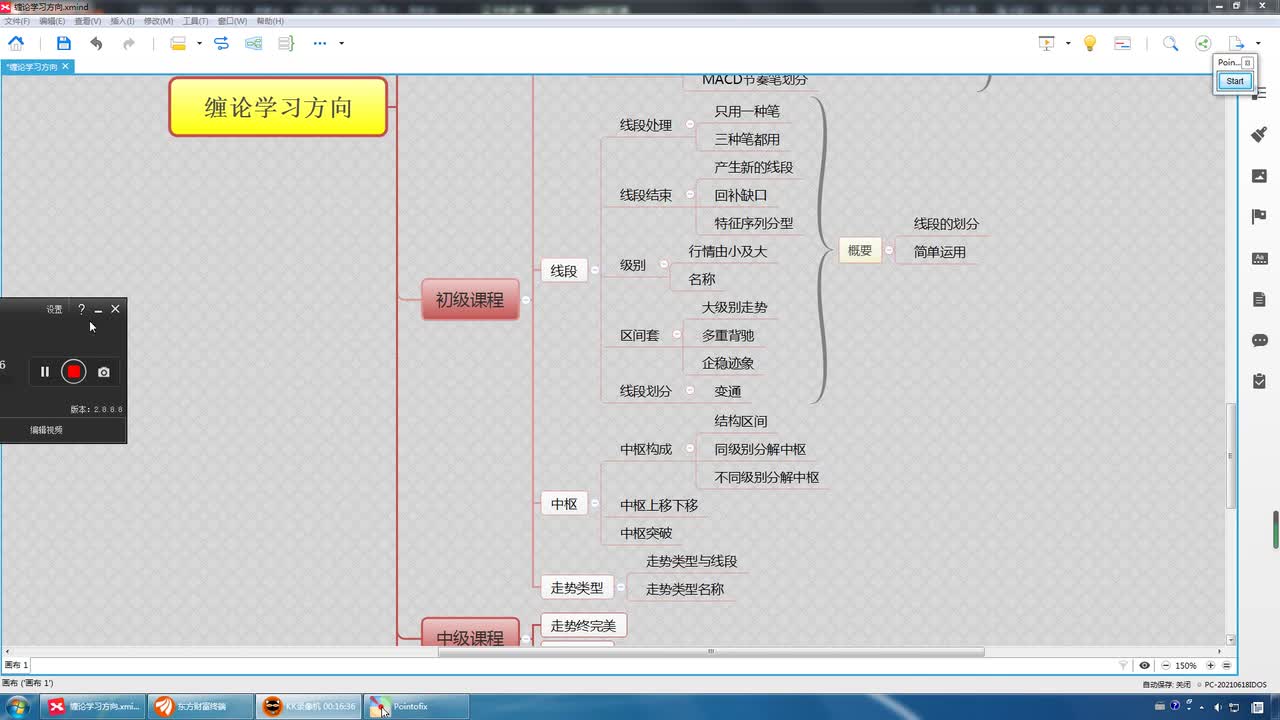Open the green share icon
1280x720 pixels.
pos(1203,43)
